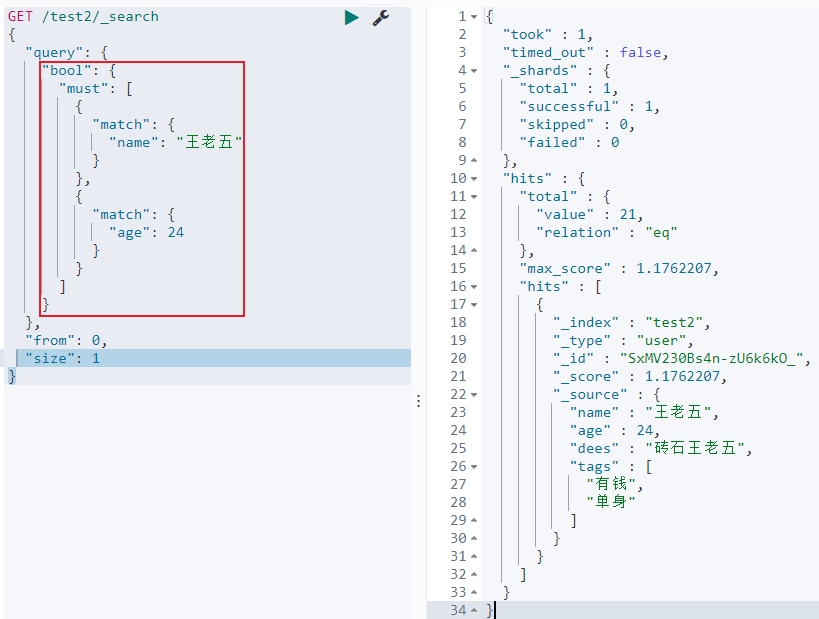819x619 pixels.
Task: Click the "name" match value 王老五 in the request
Action: pyautogui.click(x=209, y=143)
